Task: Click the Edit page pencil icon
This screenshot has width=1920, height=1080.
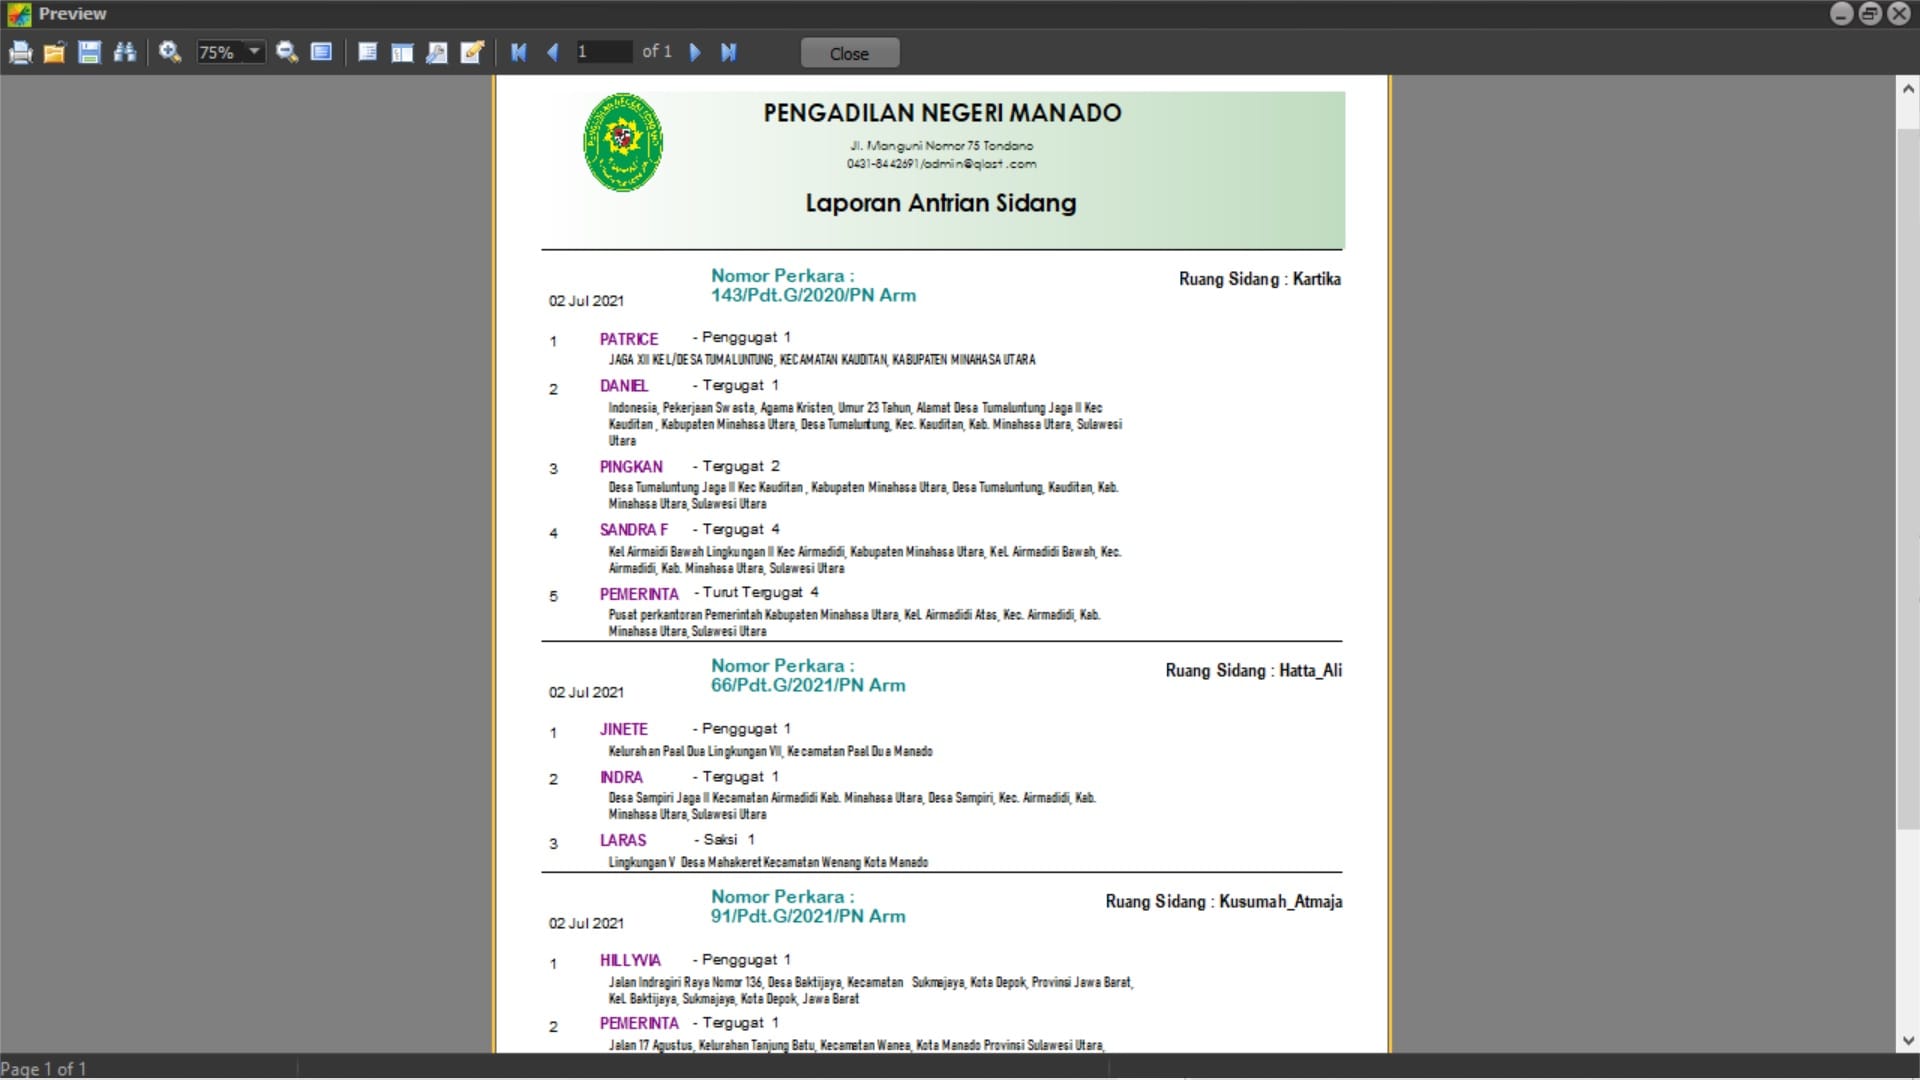Action: [x=472, y=52]
